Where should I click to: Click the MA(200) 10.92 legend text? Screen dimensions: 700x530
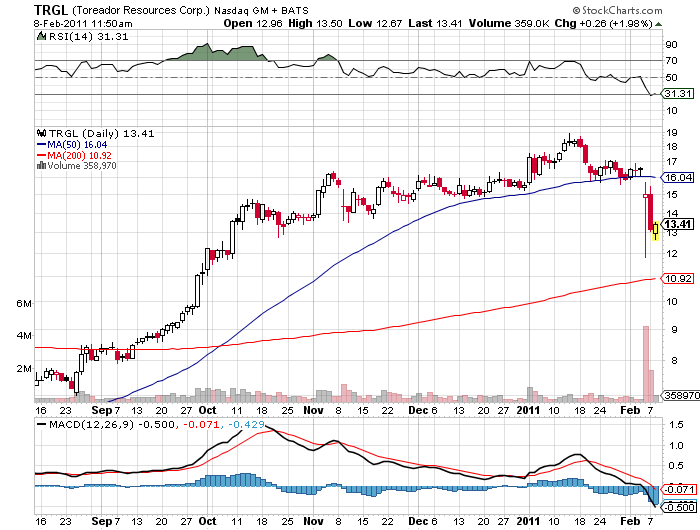[x=79, y=155]
